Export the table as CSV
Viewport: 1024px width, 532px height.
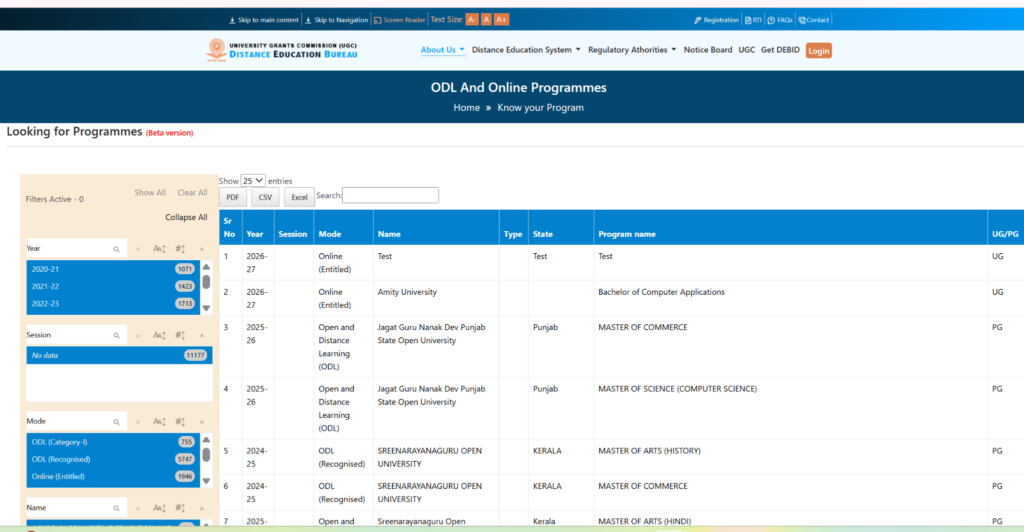click(x=265, y=197)
